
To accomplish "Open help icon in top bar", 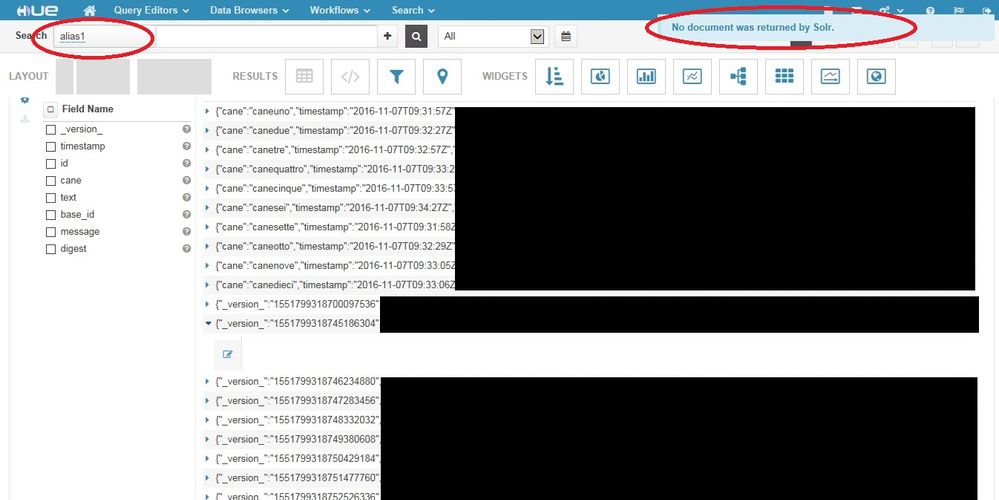I will coord(930,11).
